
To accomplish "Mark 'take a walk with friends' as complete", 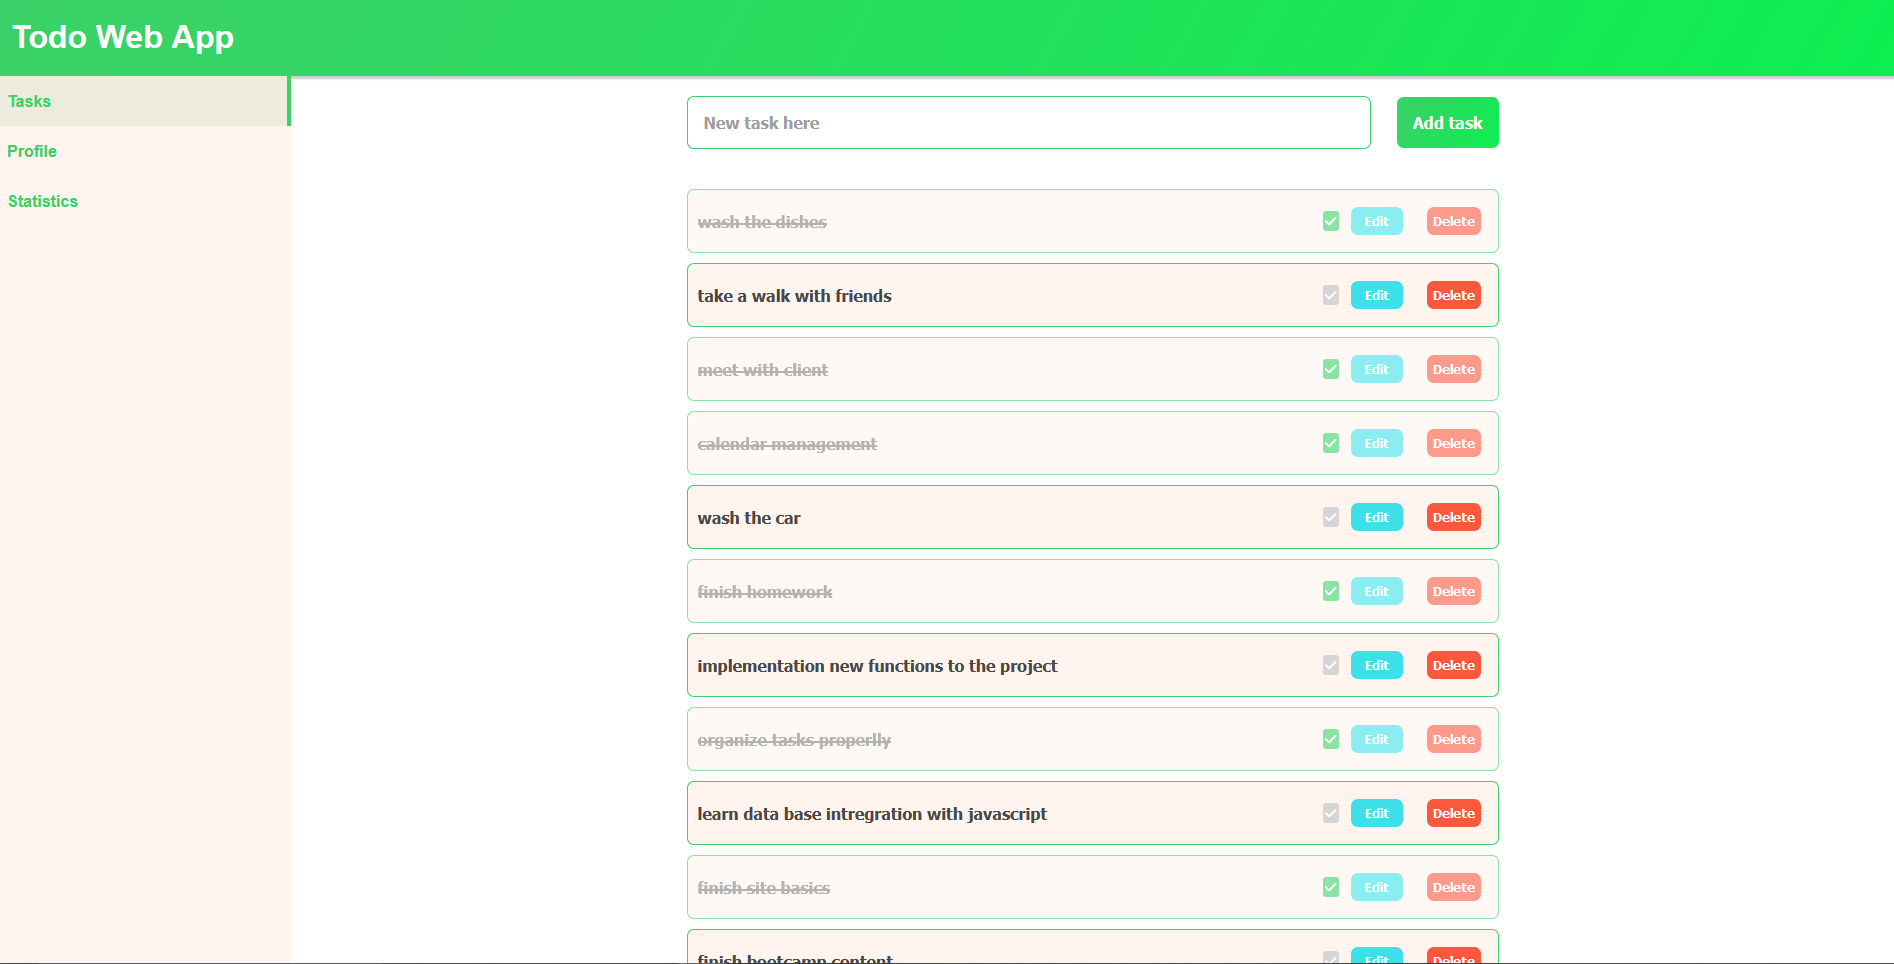I will pyautogui.click(x=1330, y=295).
